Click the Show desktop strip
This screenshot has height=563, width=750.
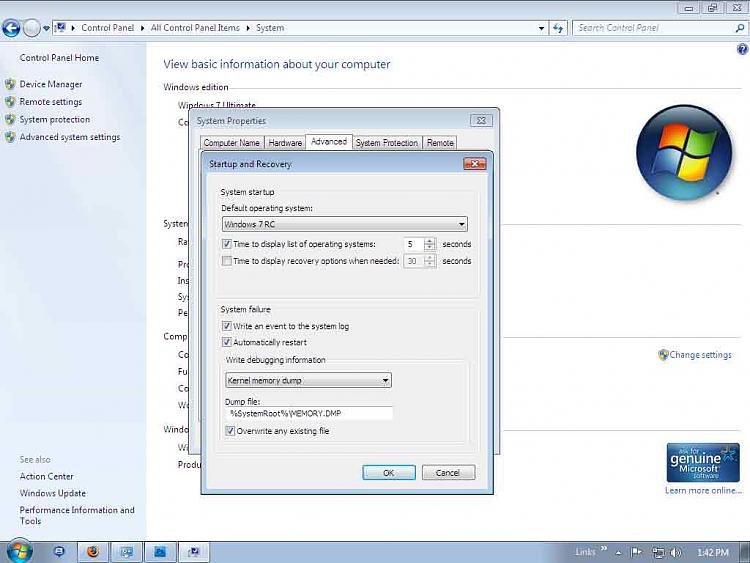tap(745, 552)
